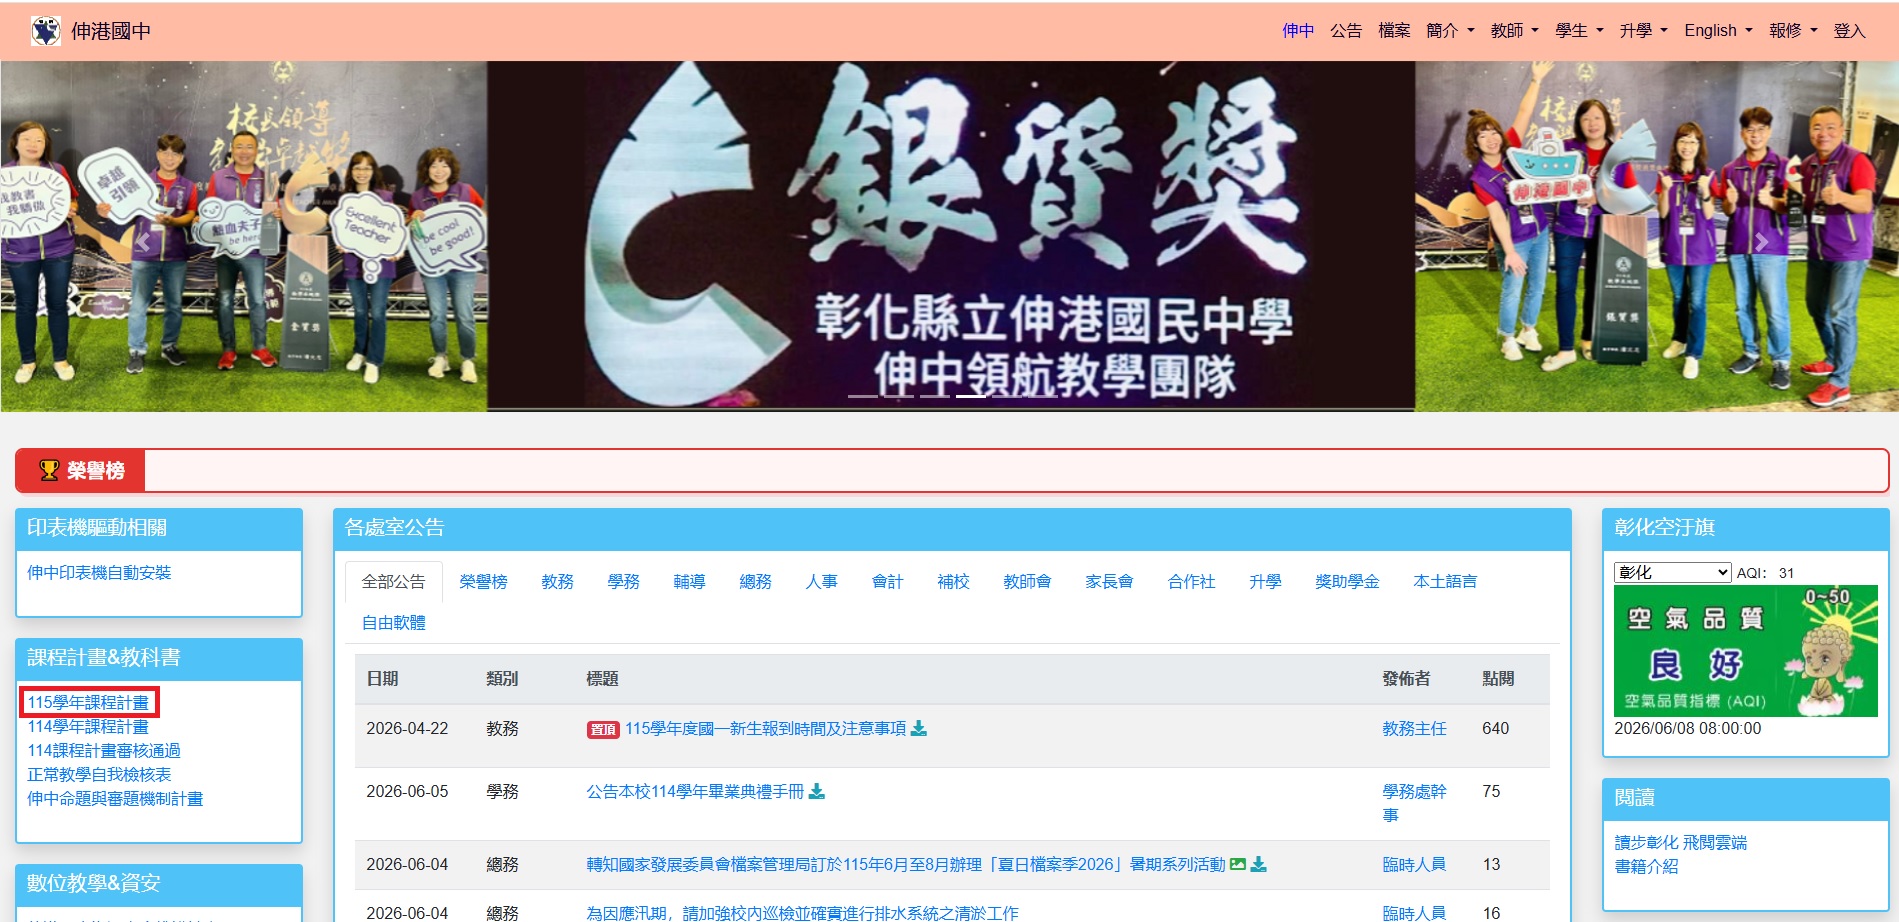Open 公告 from the top navigation
The width and height of the screenshot is (1899, 922).
[x=1346, y=31]
